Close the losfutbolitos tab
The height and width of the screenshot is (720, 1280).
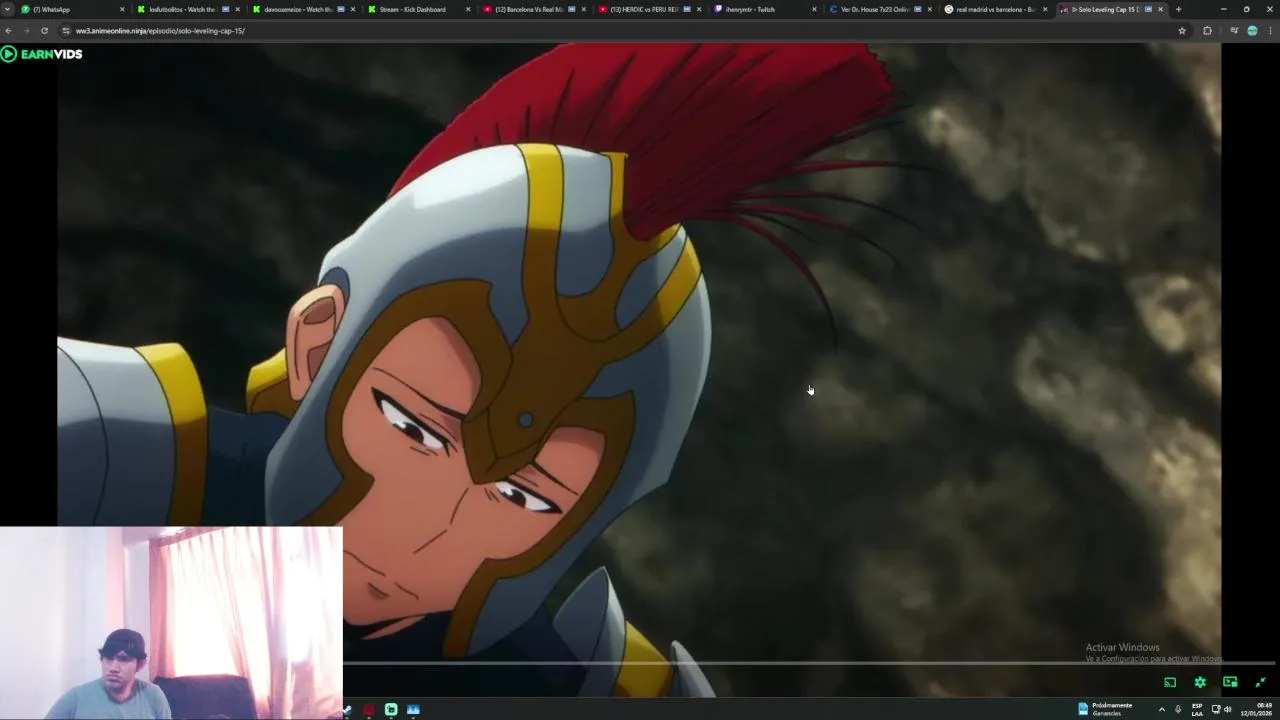(x=237, y=9)
